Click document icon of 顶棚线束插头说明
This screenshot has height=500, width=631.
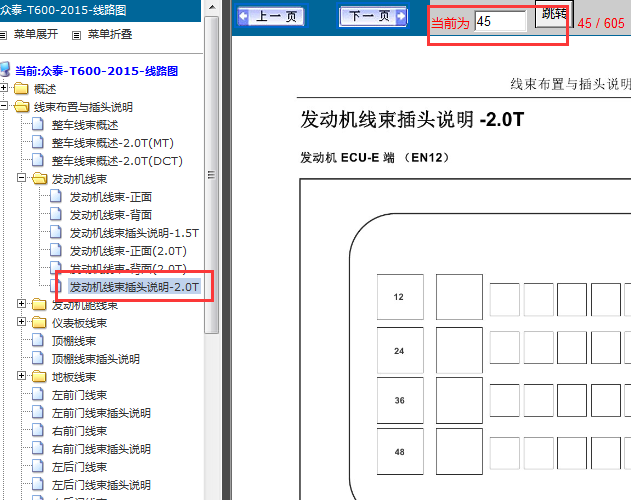coord(38,358)
